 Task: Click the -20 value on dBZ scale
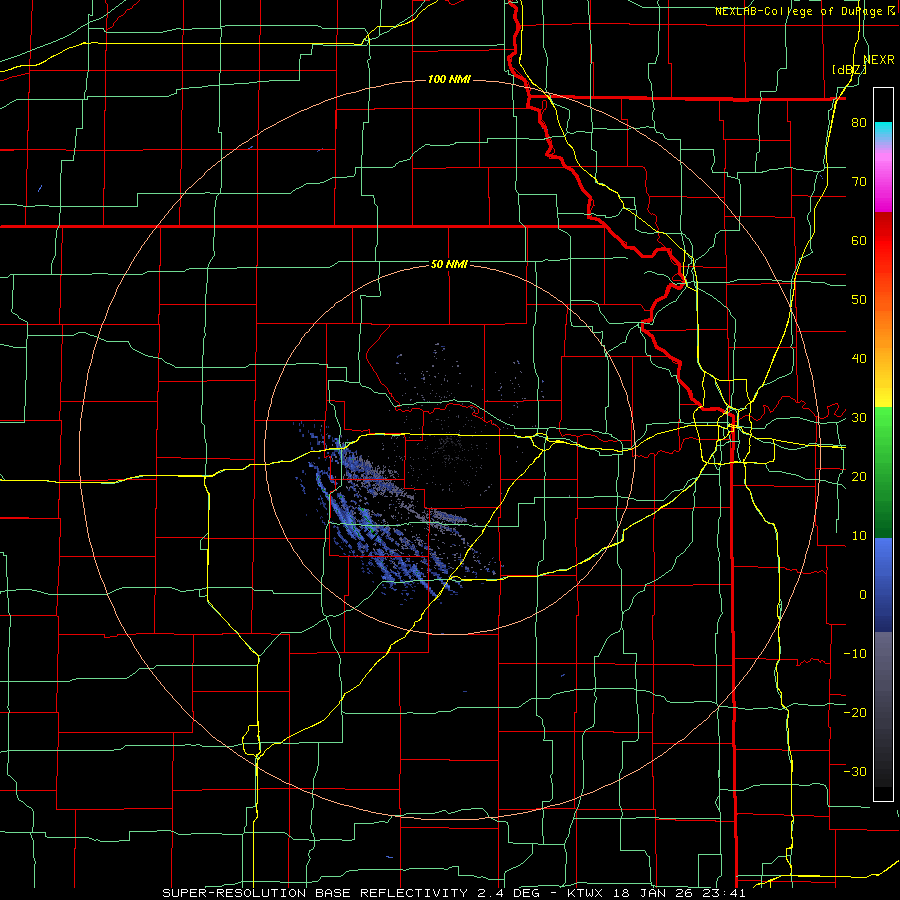click(x=855, y=712)
